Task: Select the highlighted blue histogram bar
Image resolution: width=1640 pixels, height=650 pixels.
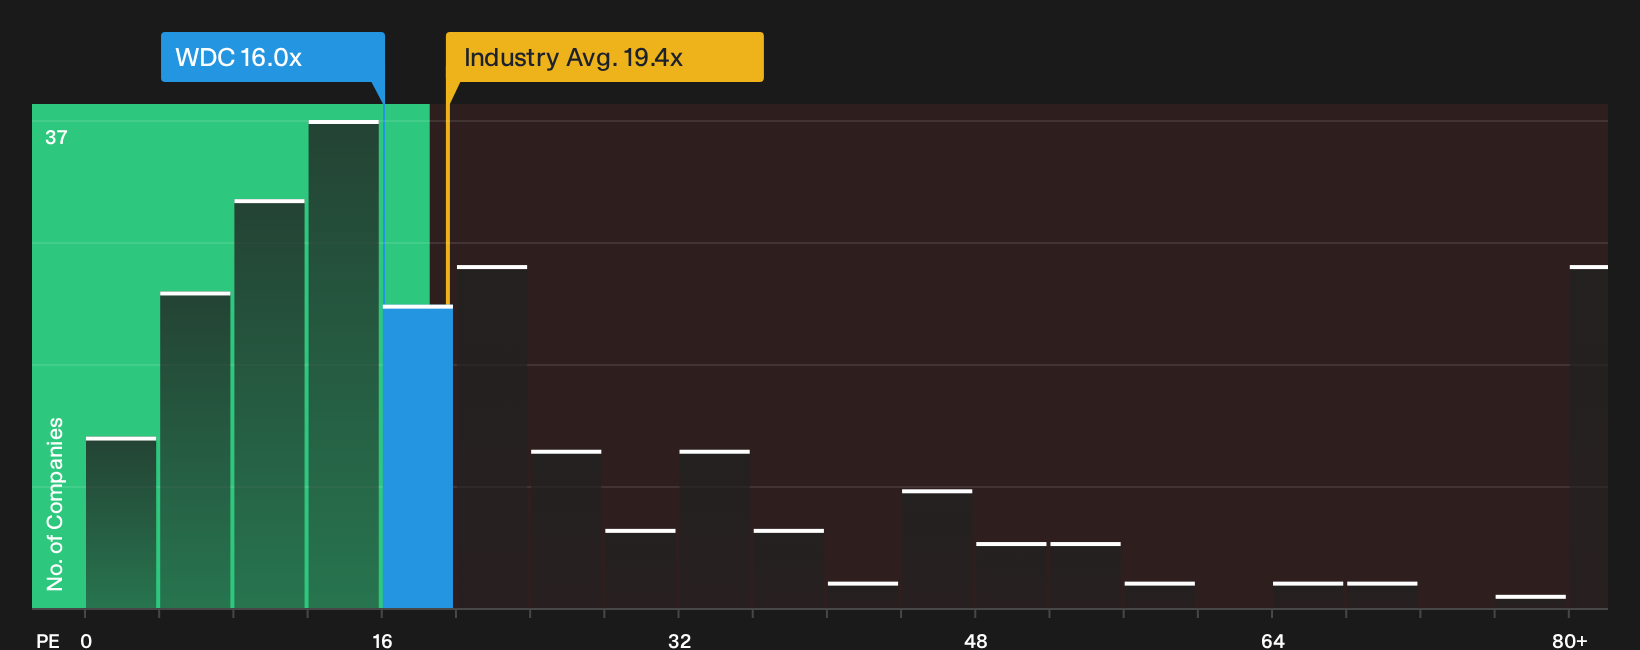Action: pos(418,457)
